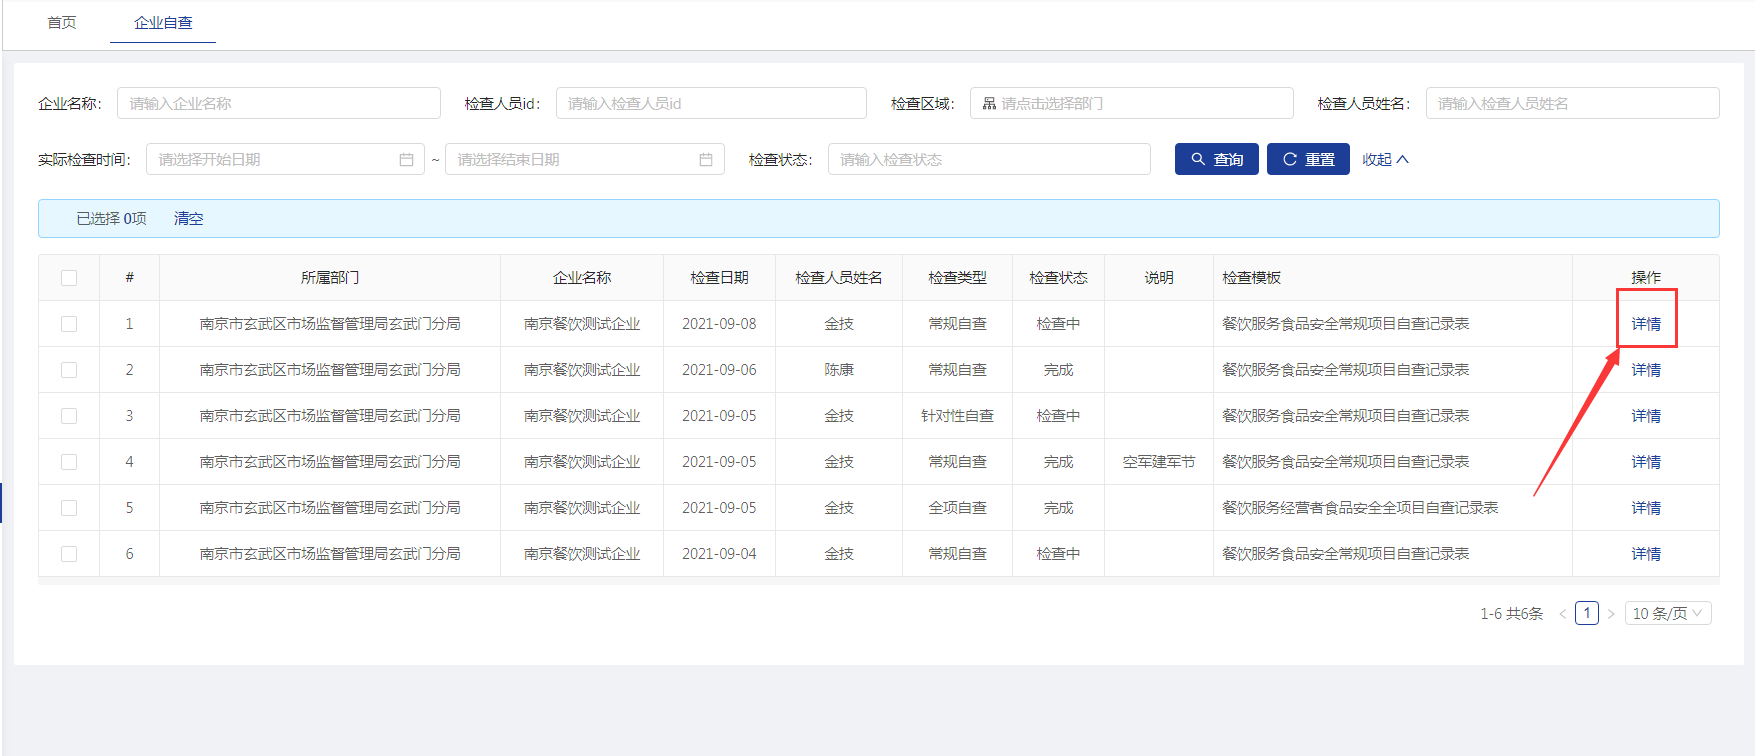Open the 10 条/页 page size dropdown
The height and width of the screenshot is (756, 1755).
click(1667, 613)
